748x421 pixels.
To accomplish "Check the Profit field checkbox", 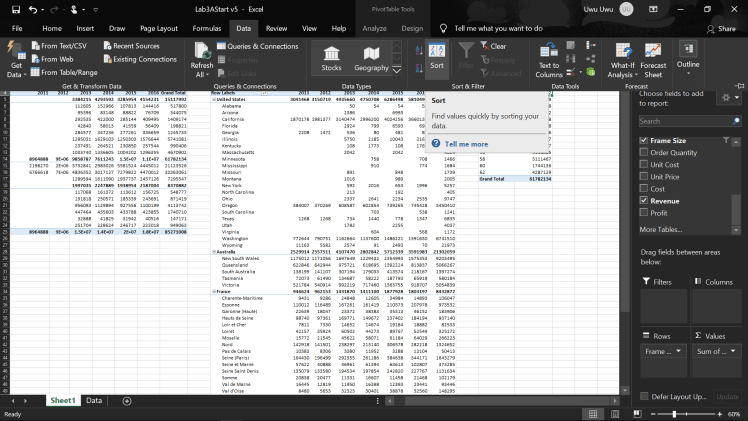I will [644, 213].
